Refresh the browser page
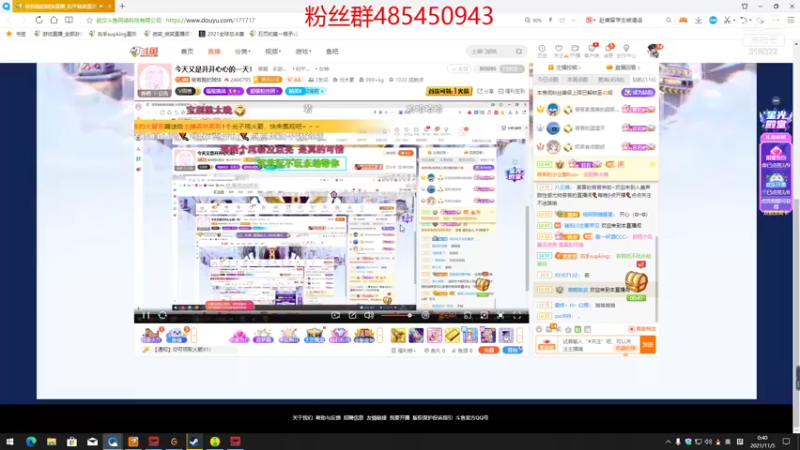This screenshot has width=800, height=450. tap(39, 20)
